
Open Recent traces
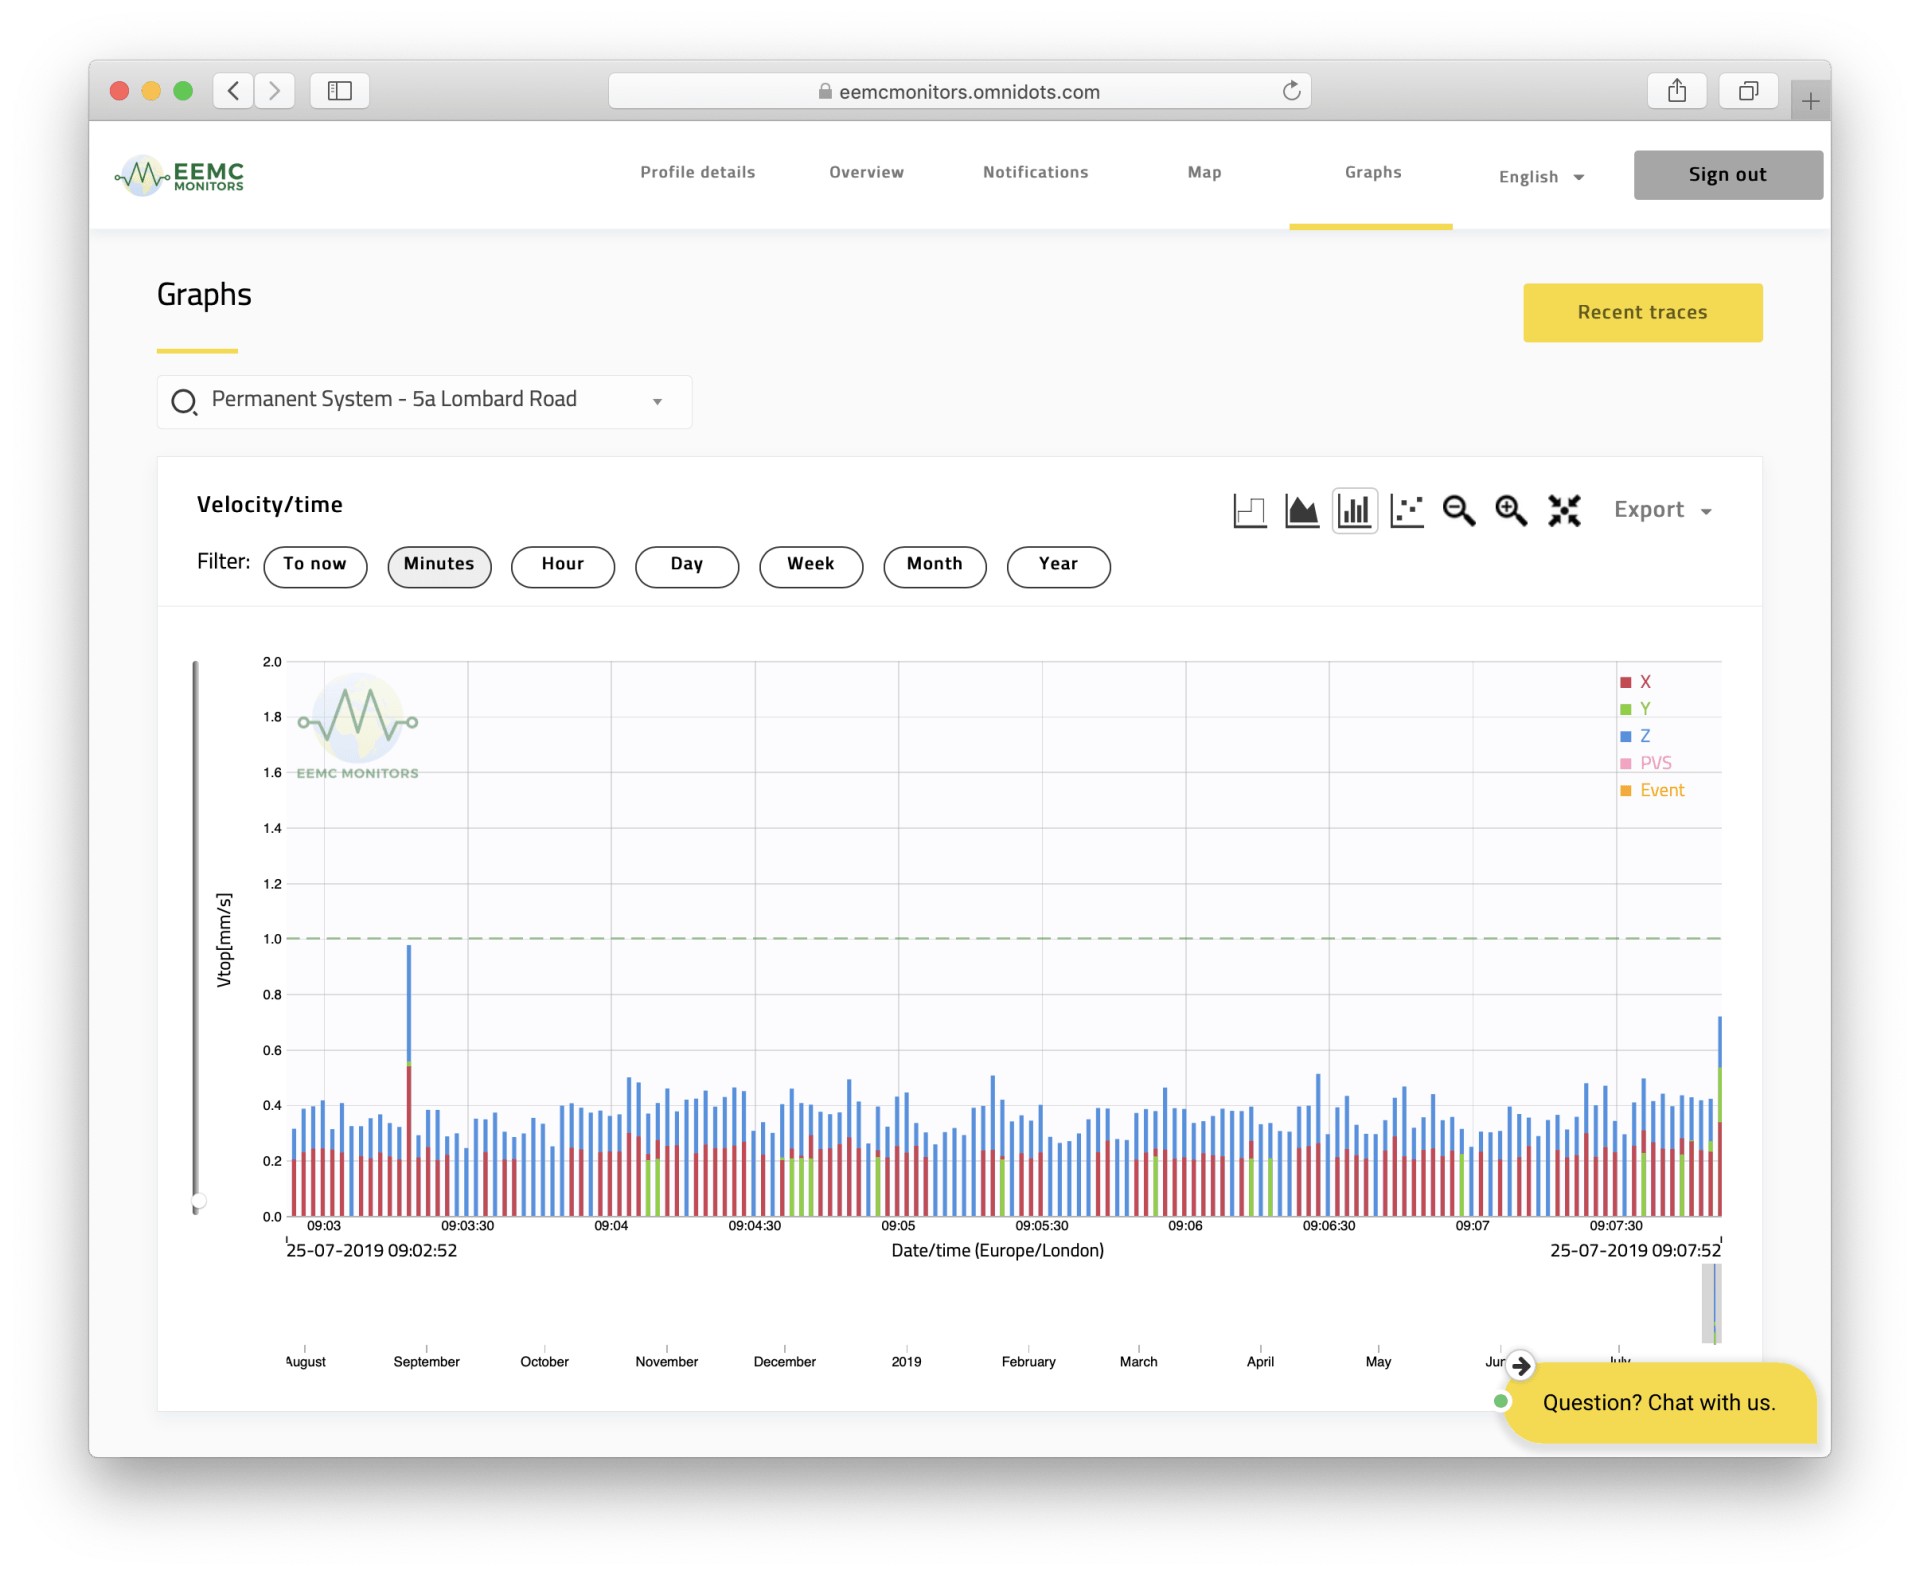(x=1642, y=313)
